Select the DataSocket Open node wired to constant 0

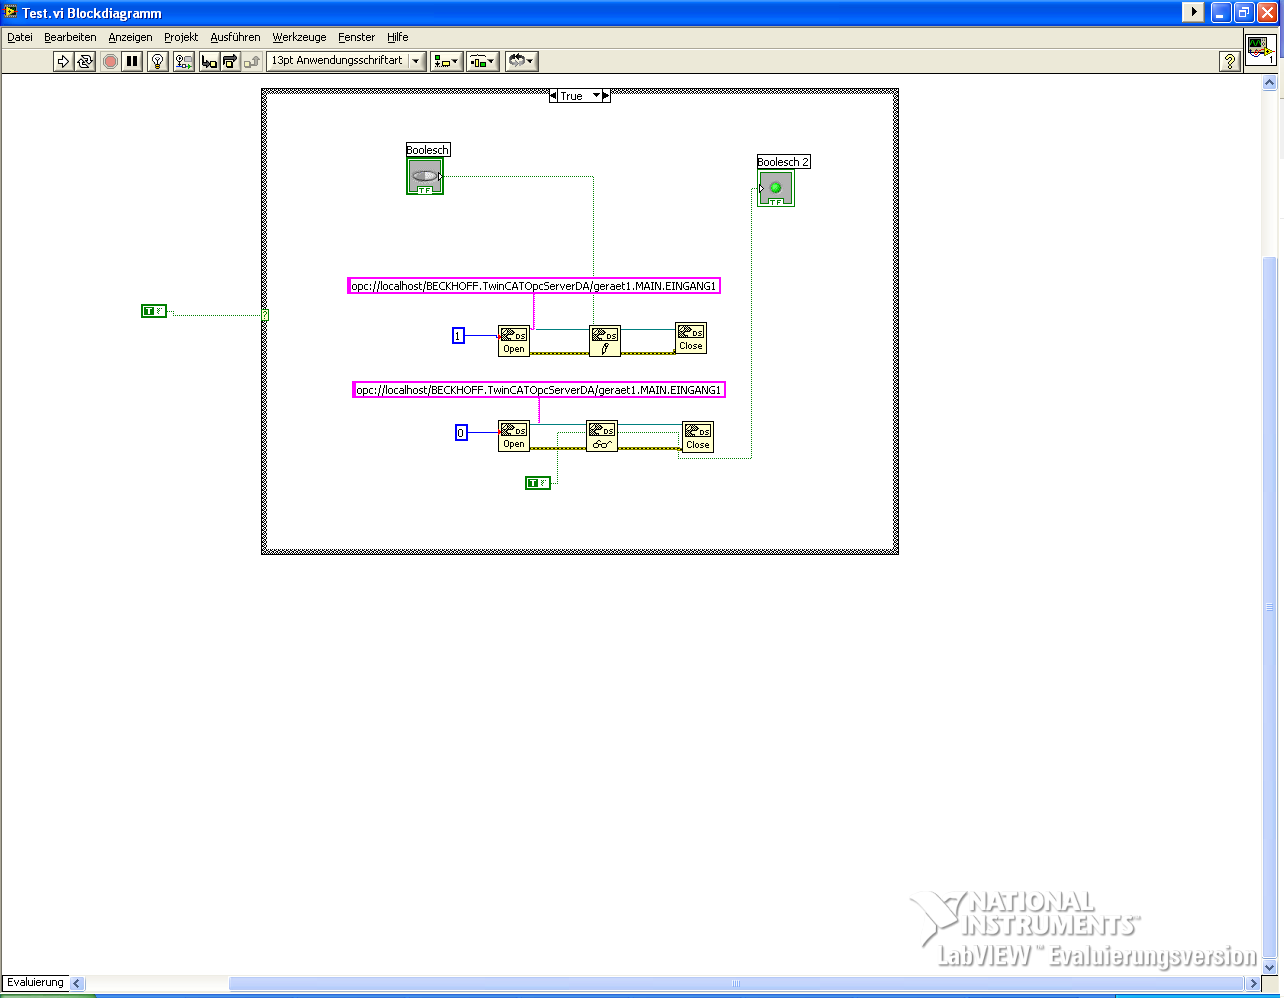point(514,436)
